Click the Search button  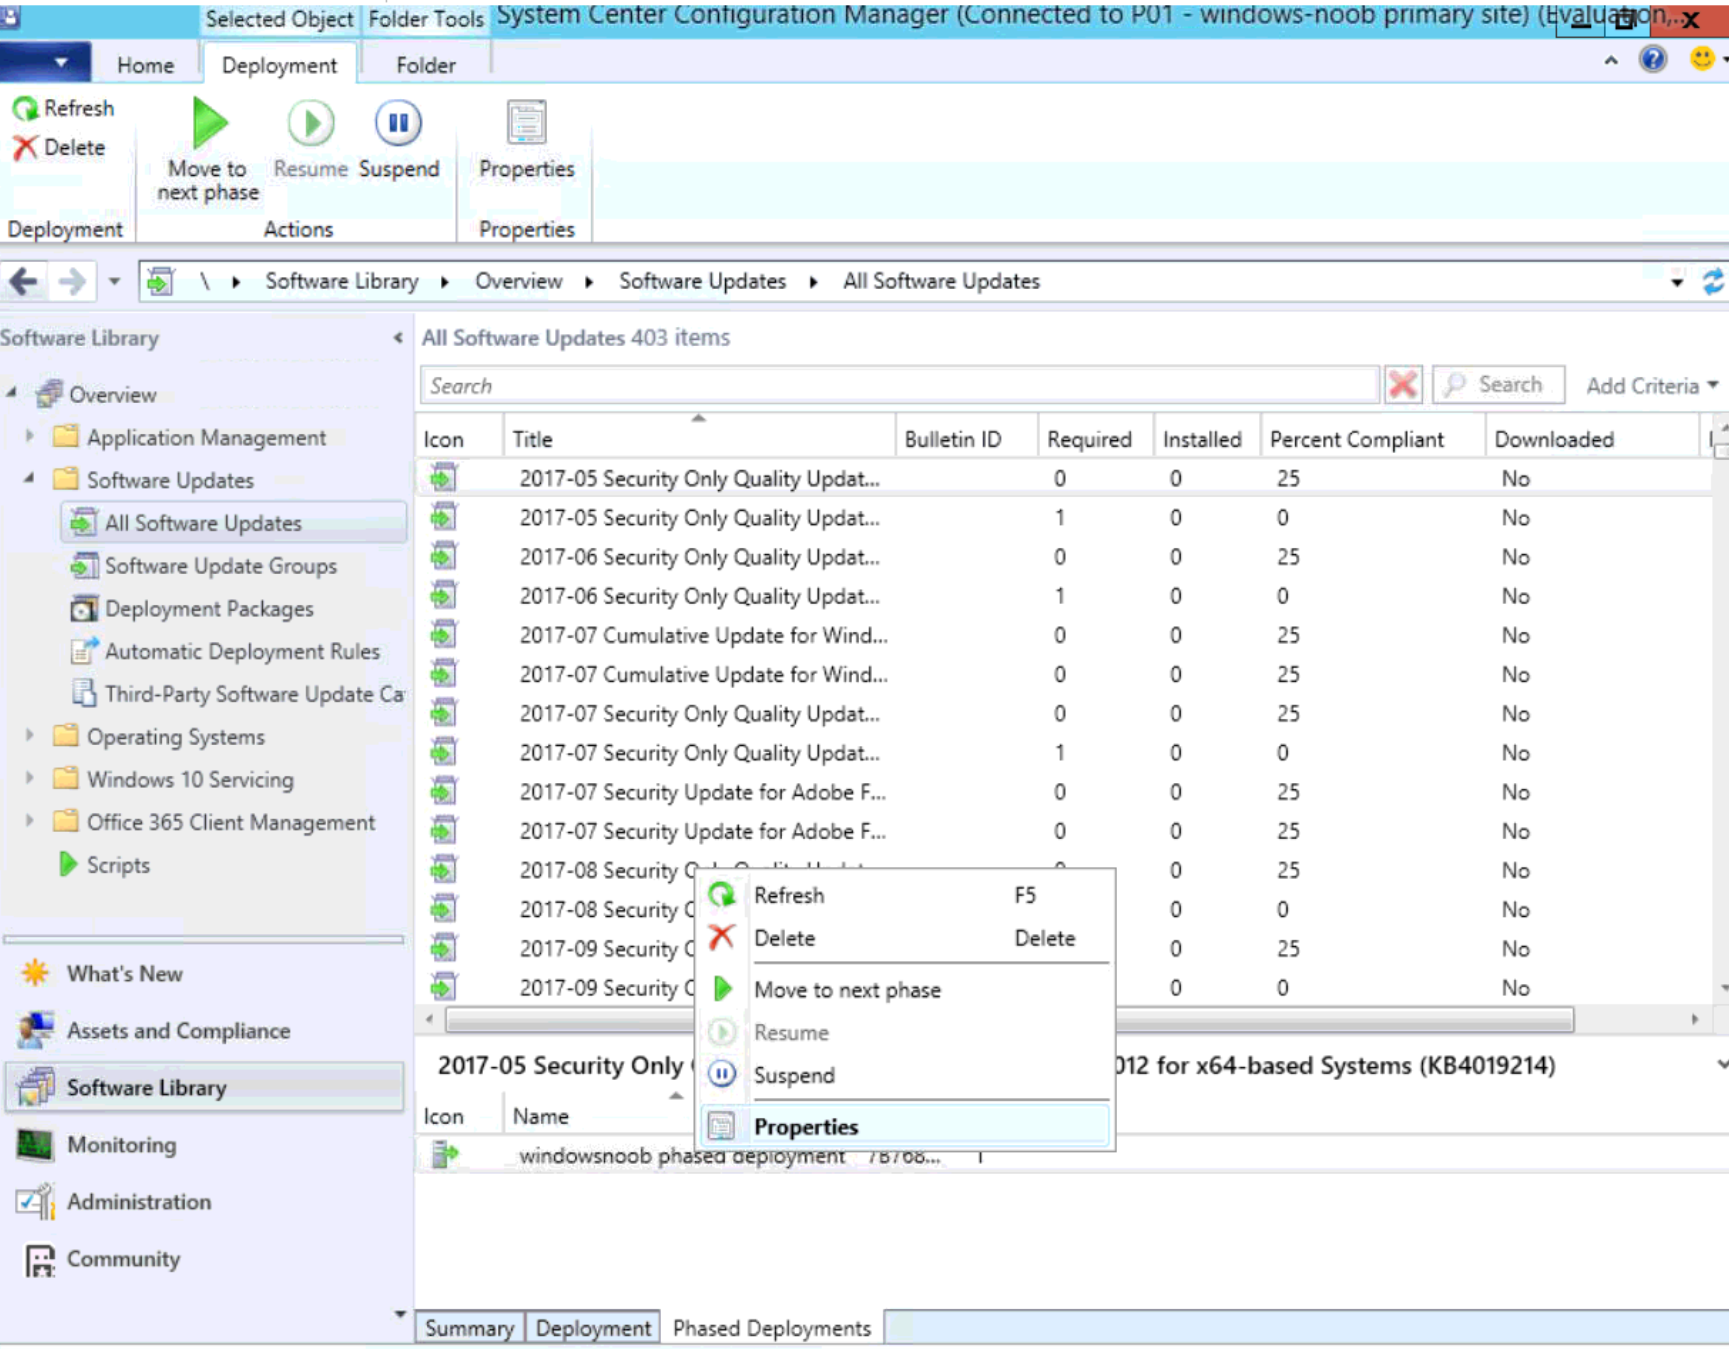pos(1498,385)
